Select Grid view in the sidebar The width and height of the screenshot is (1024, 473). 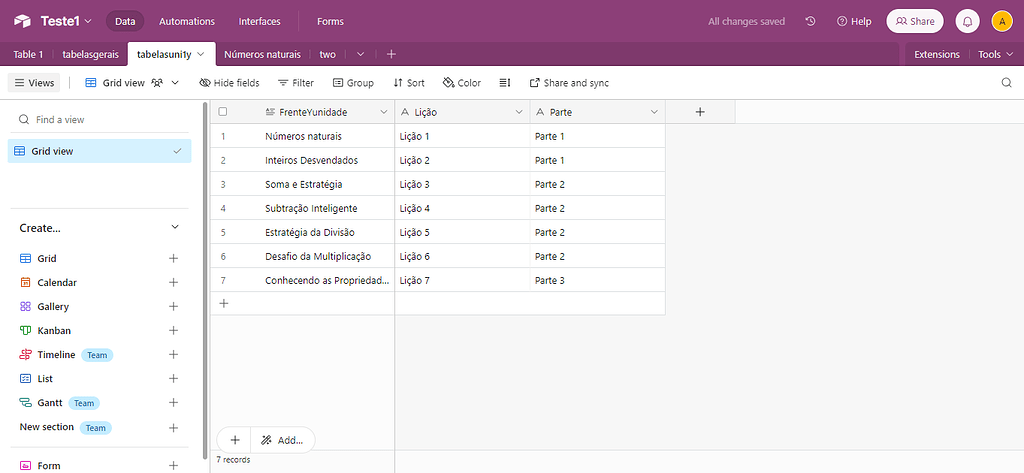100,151
